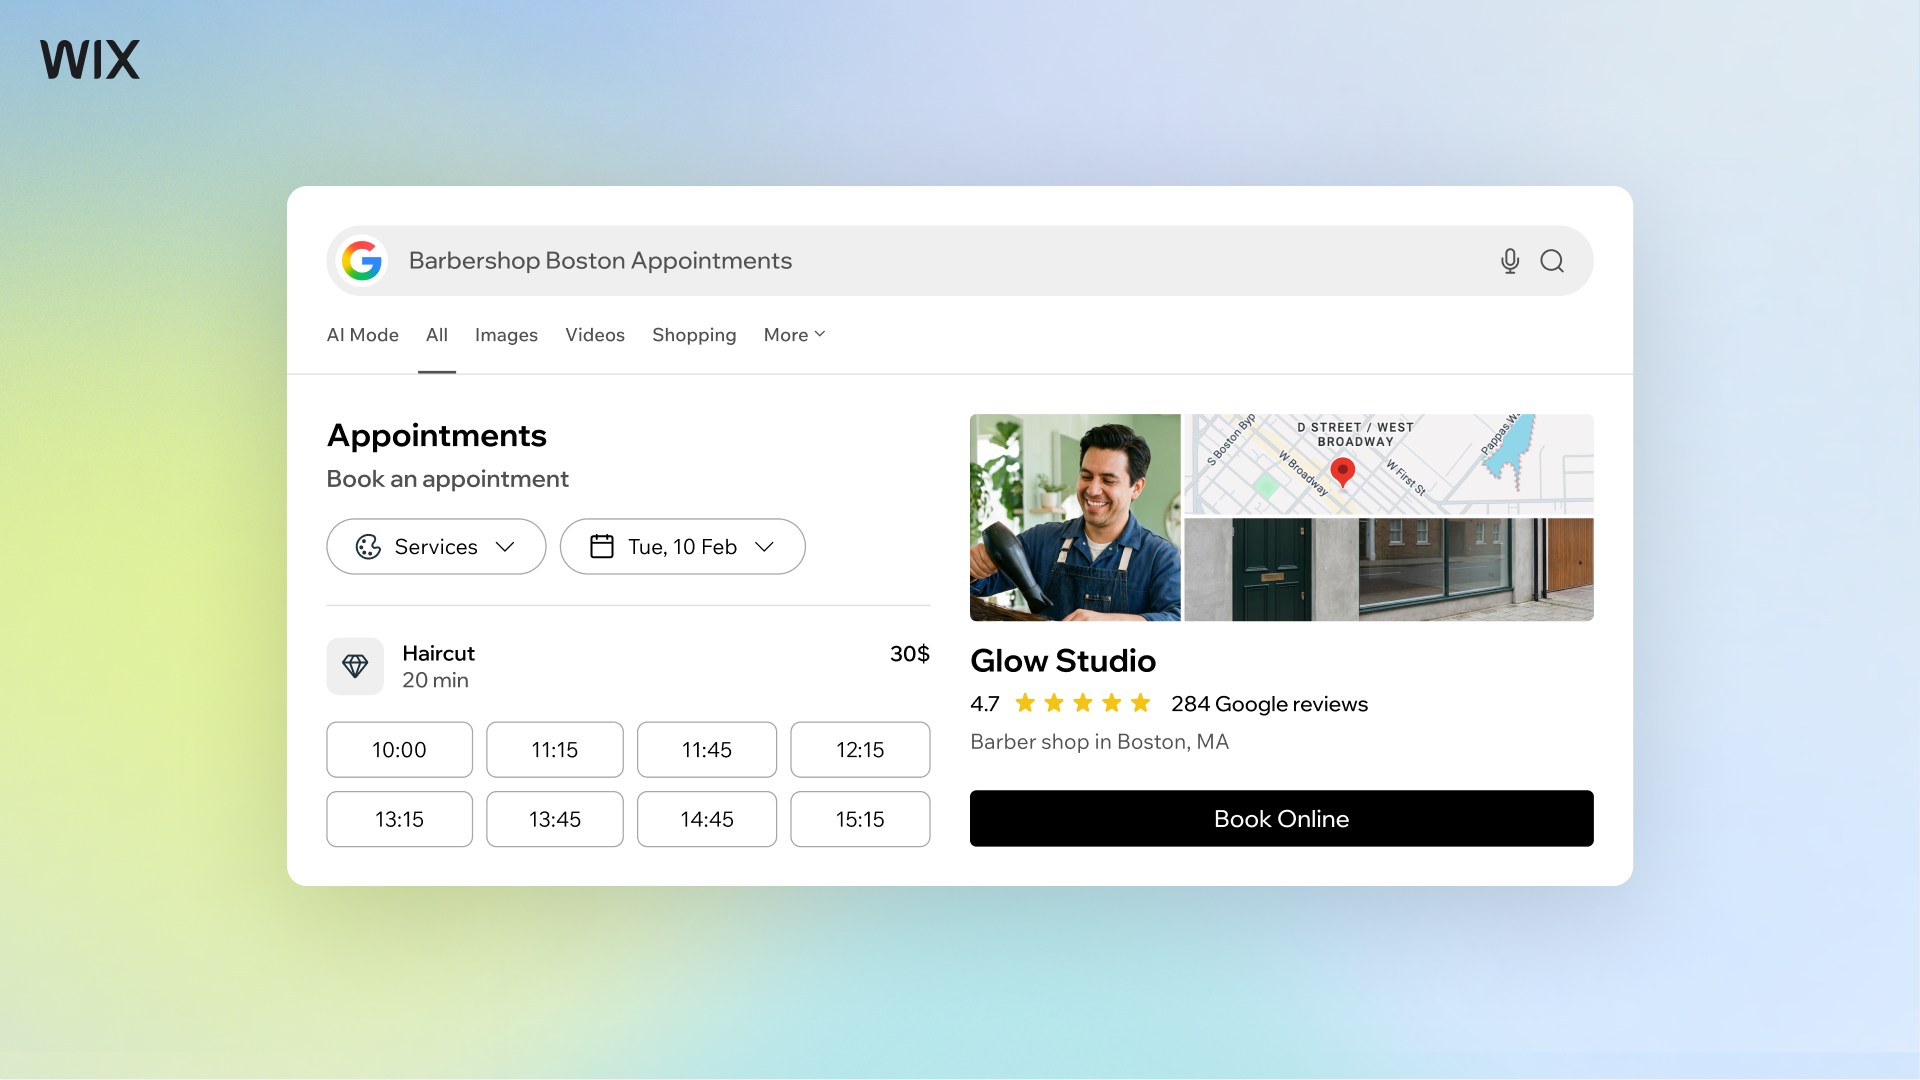
Task: Click the diamond icon next to Haircut
Action: pyautogui.click(x=355, y=666)
